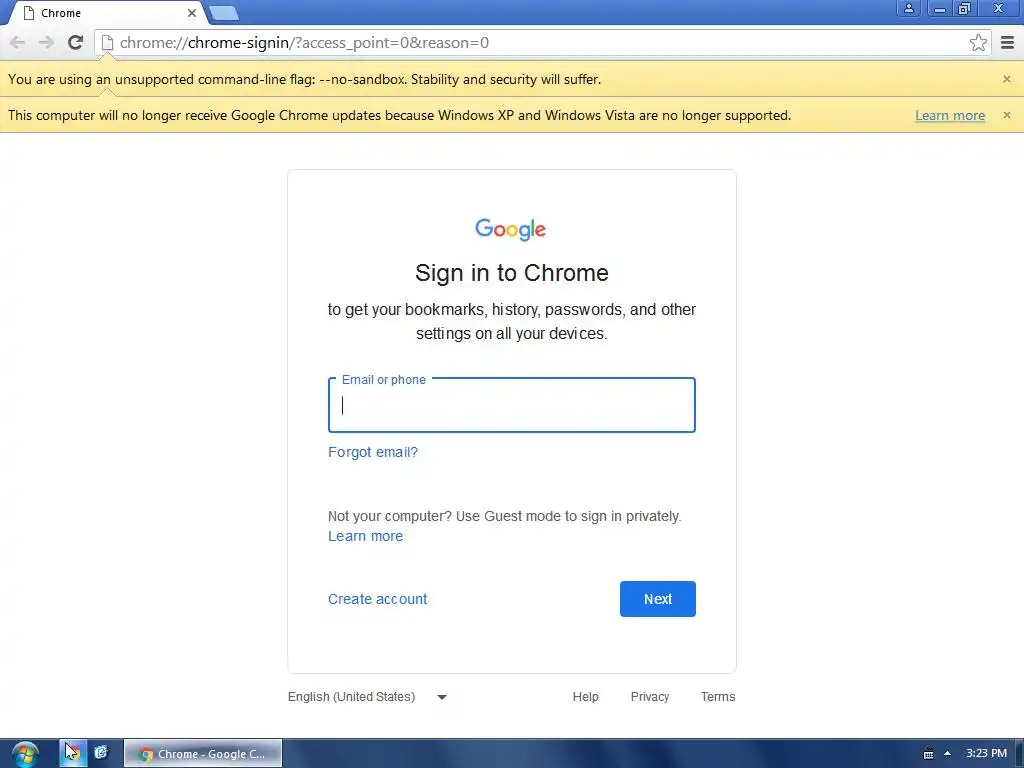The width and height of the screenshot is (1024, 768).
Task: Click the Google logo
Action: pyautogui.click(x=511, y=229)
